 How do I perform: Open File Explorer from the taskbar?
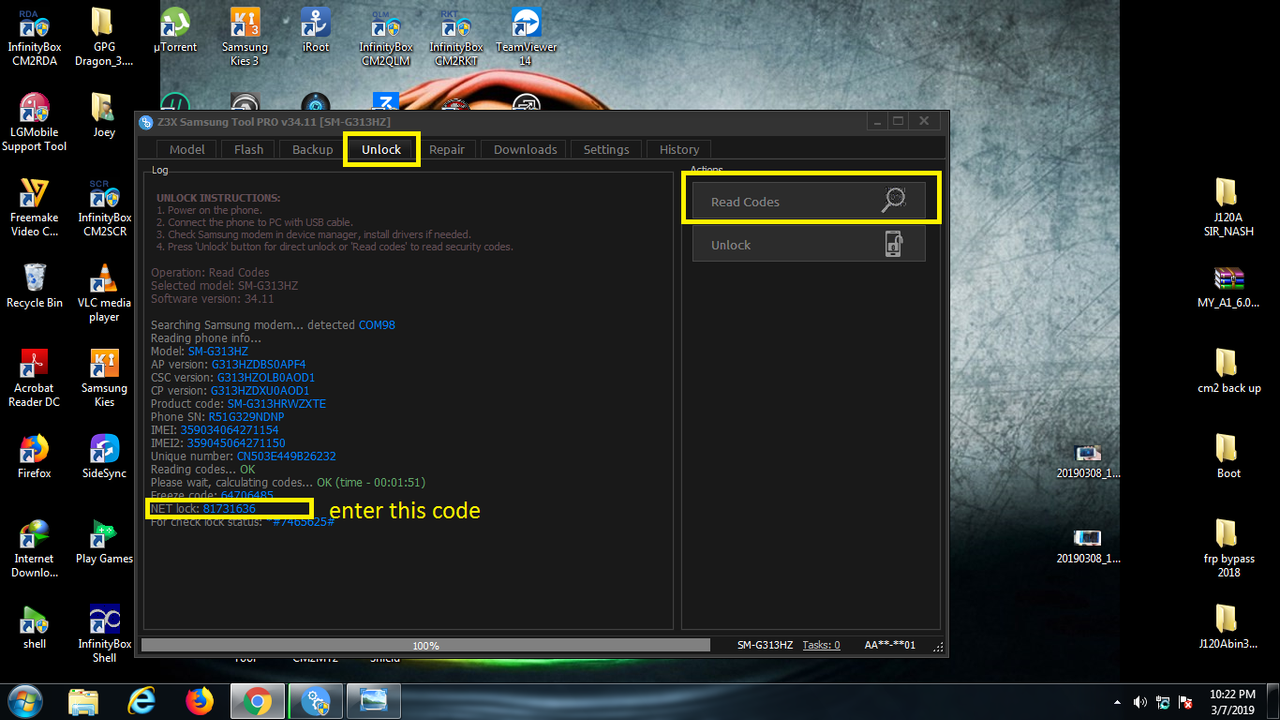[84, 701]
